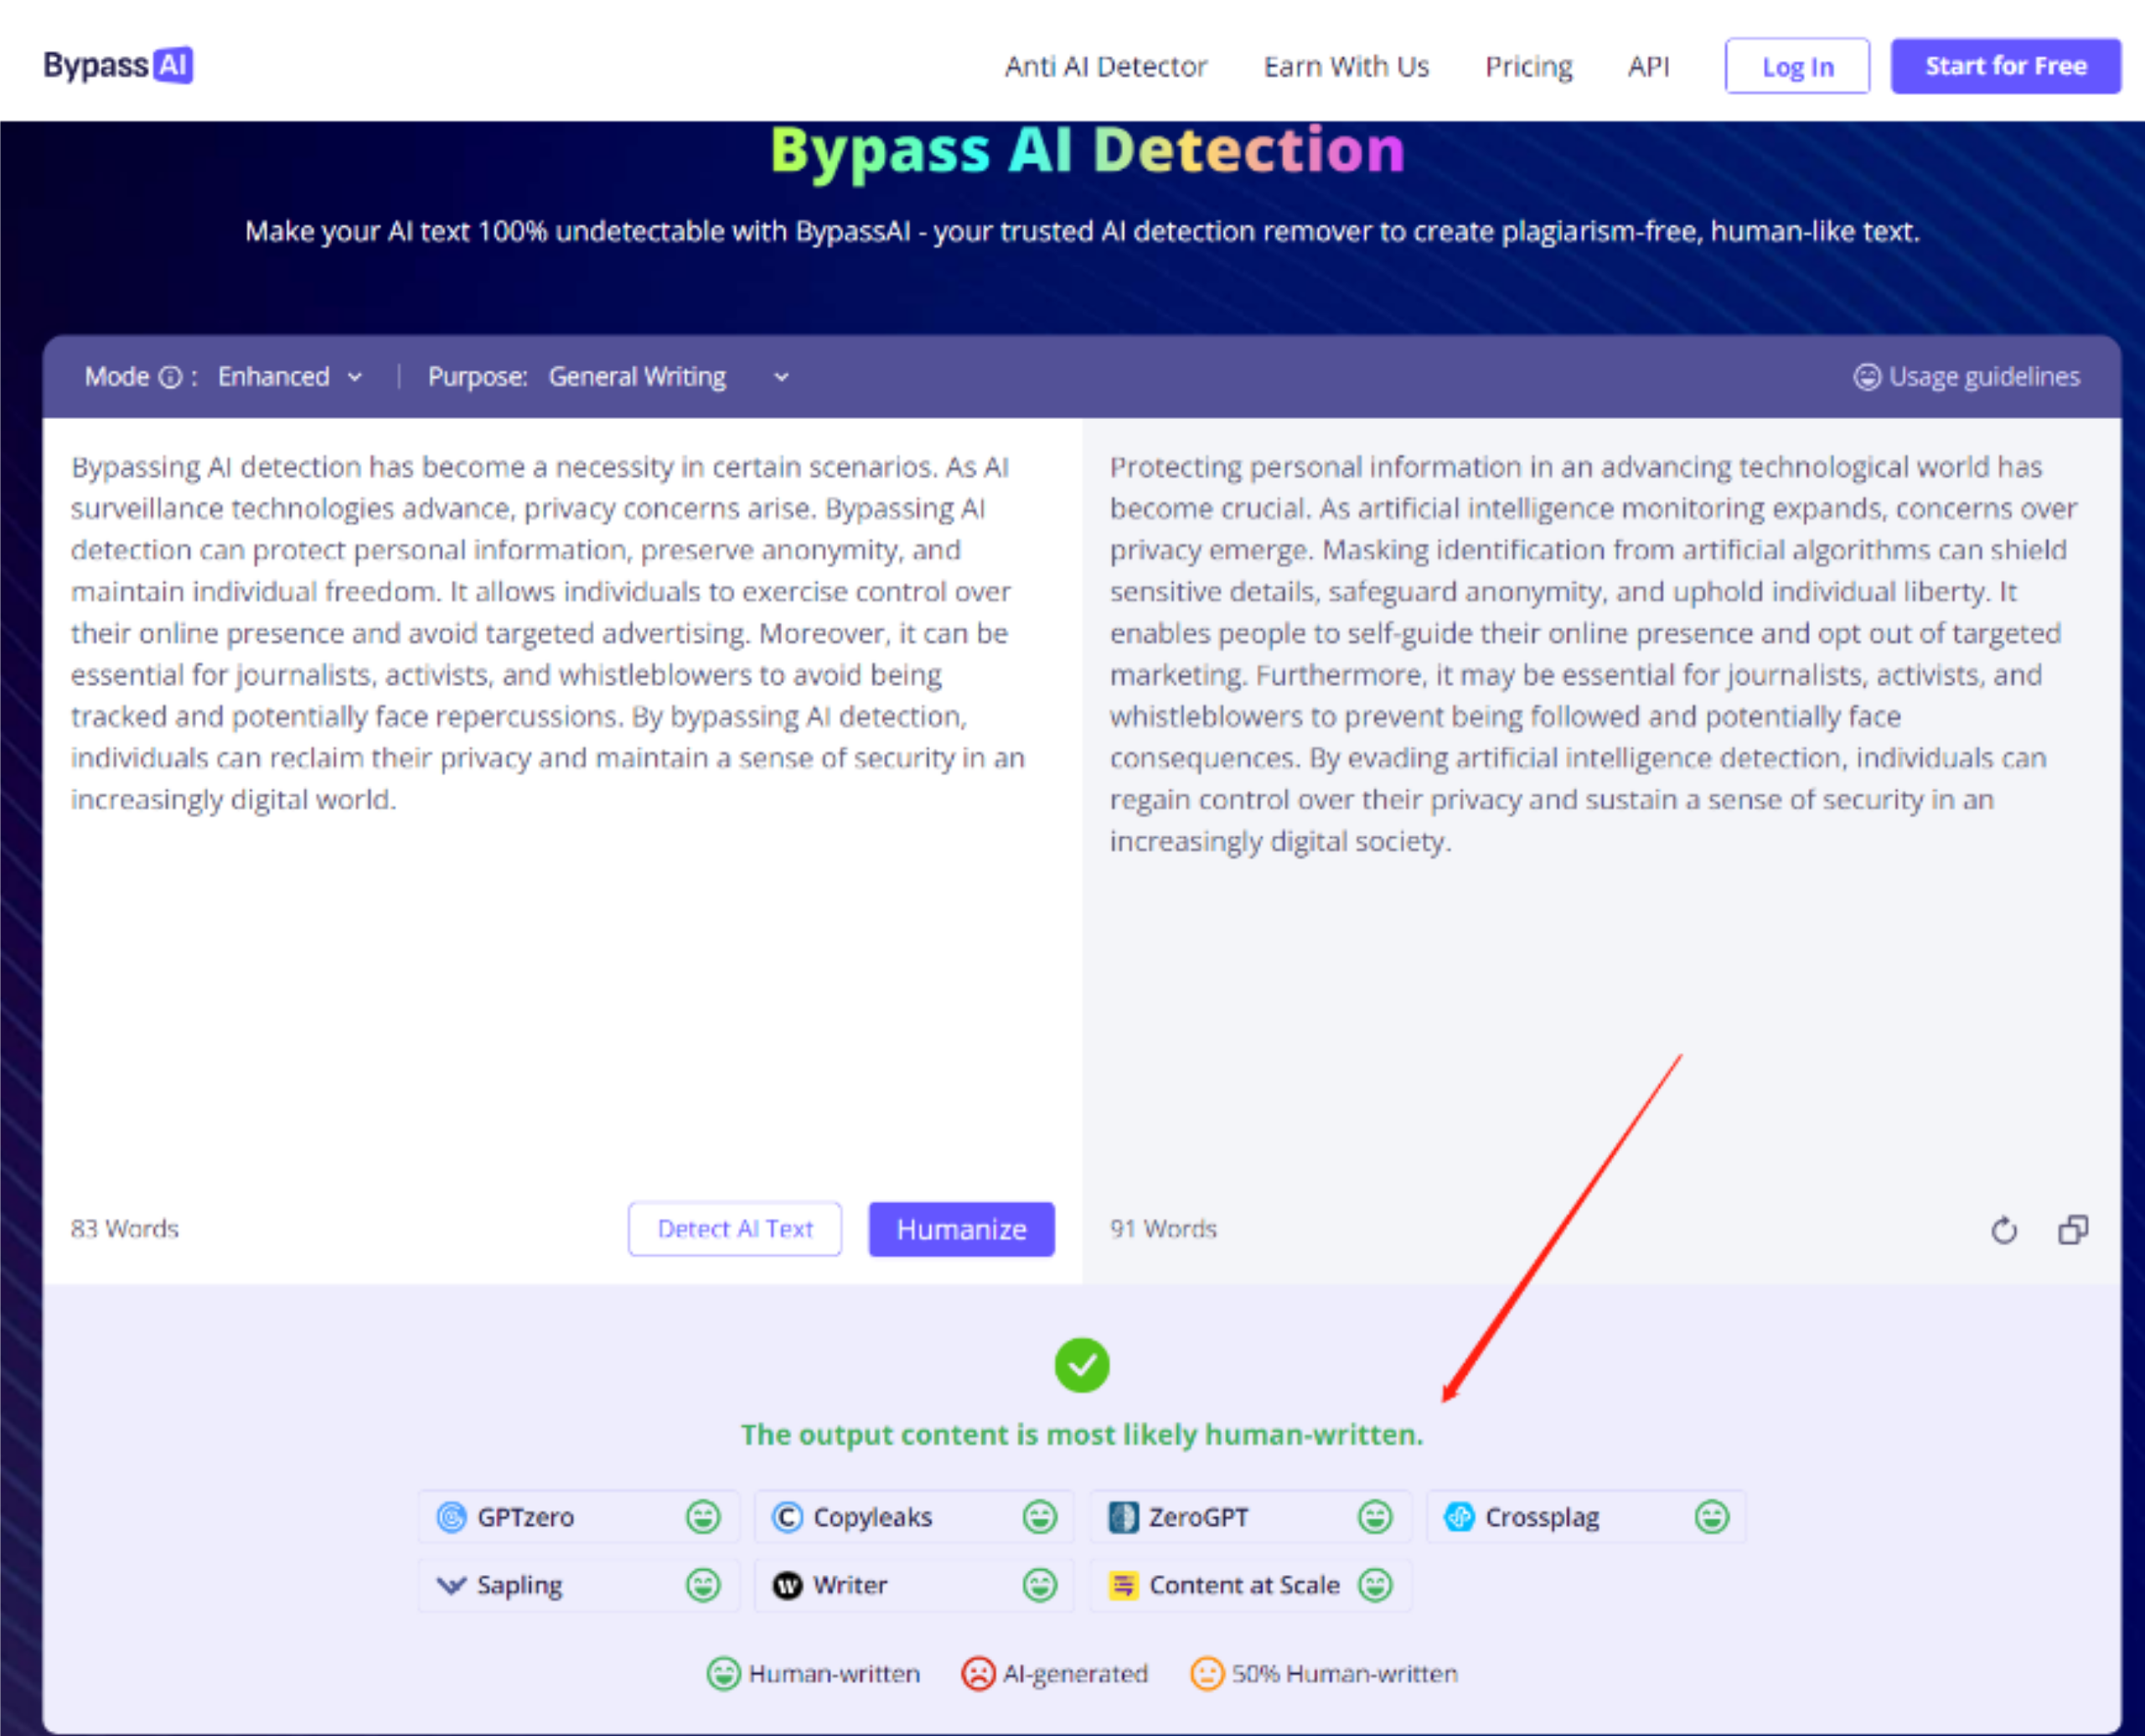
Task: Click the BypassAI logo
Action: tap(118, 66)
